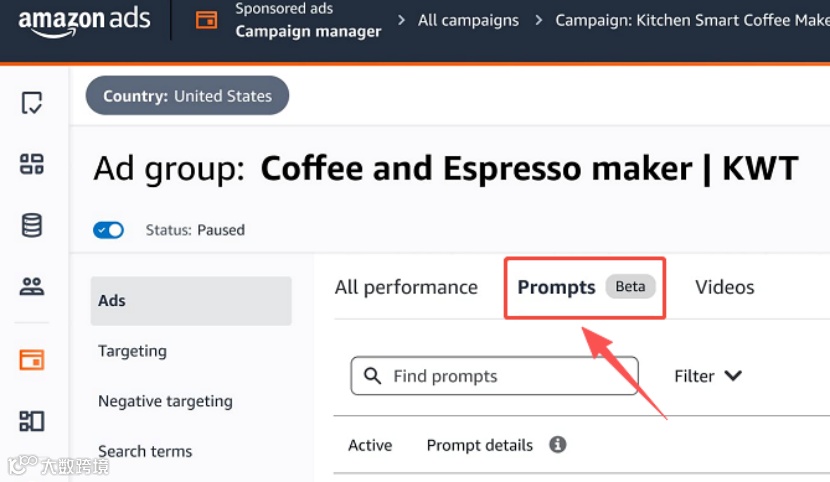The height and width of the screenshot is (482, 830).
Task: Click the Amazon Ads logo
Action: tap(84, 21)
